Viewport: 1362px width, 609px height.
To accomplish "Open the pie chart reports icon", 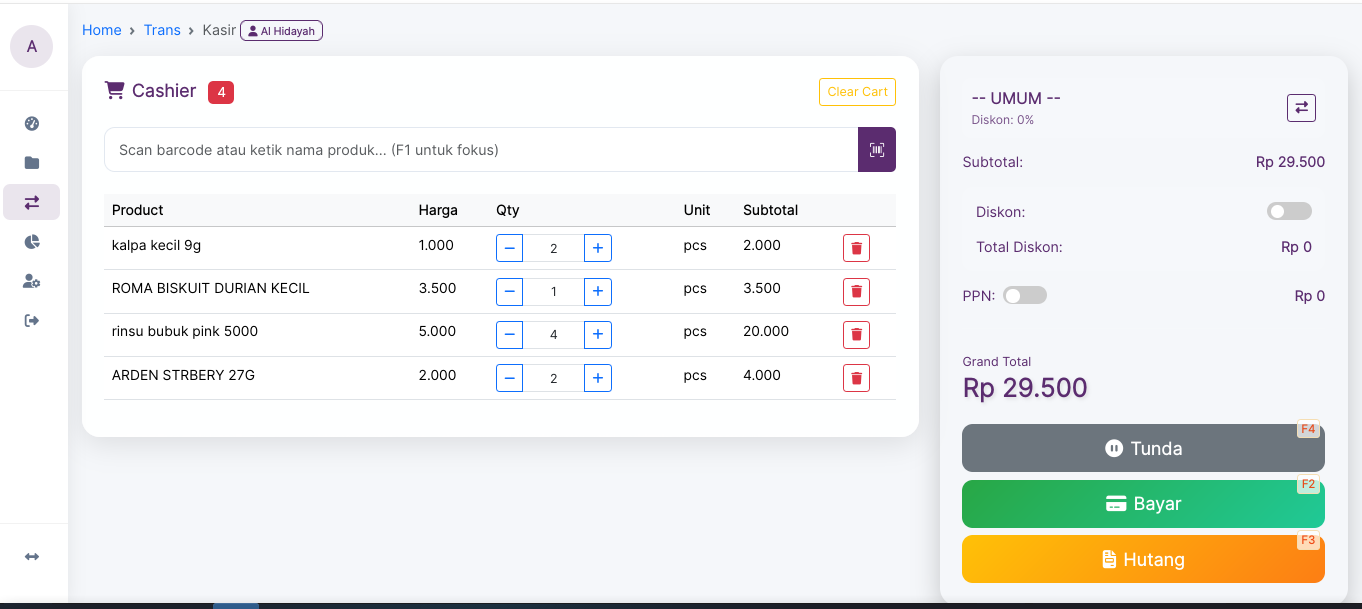I will click(32, 242).
